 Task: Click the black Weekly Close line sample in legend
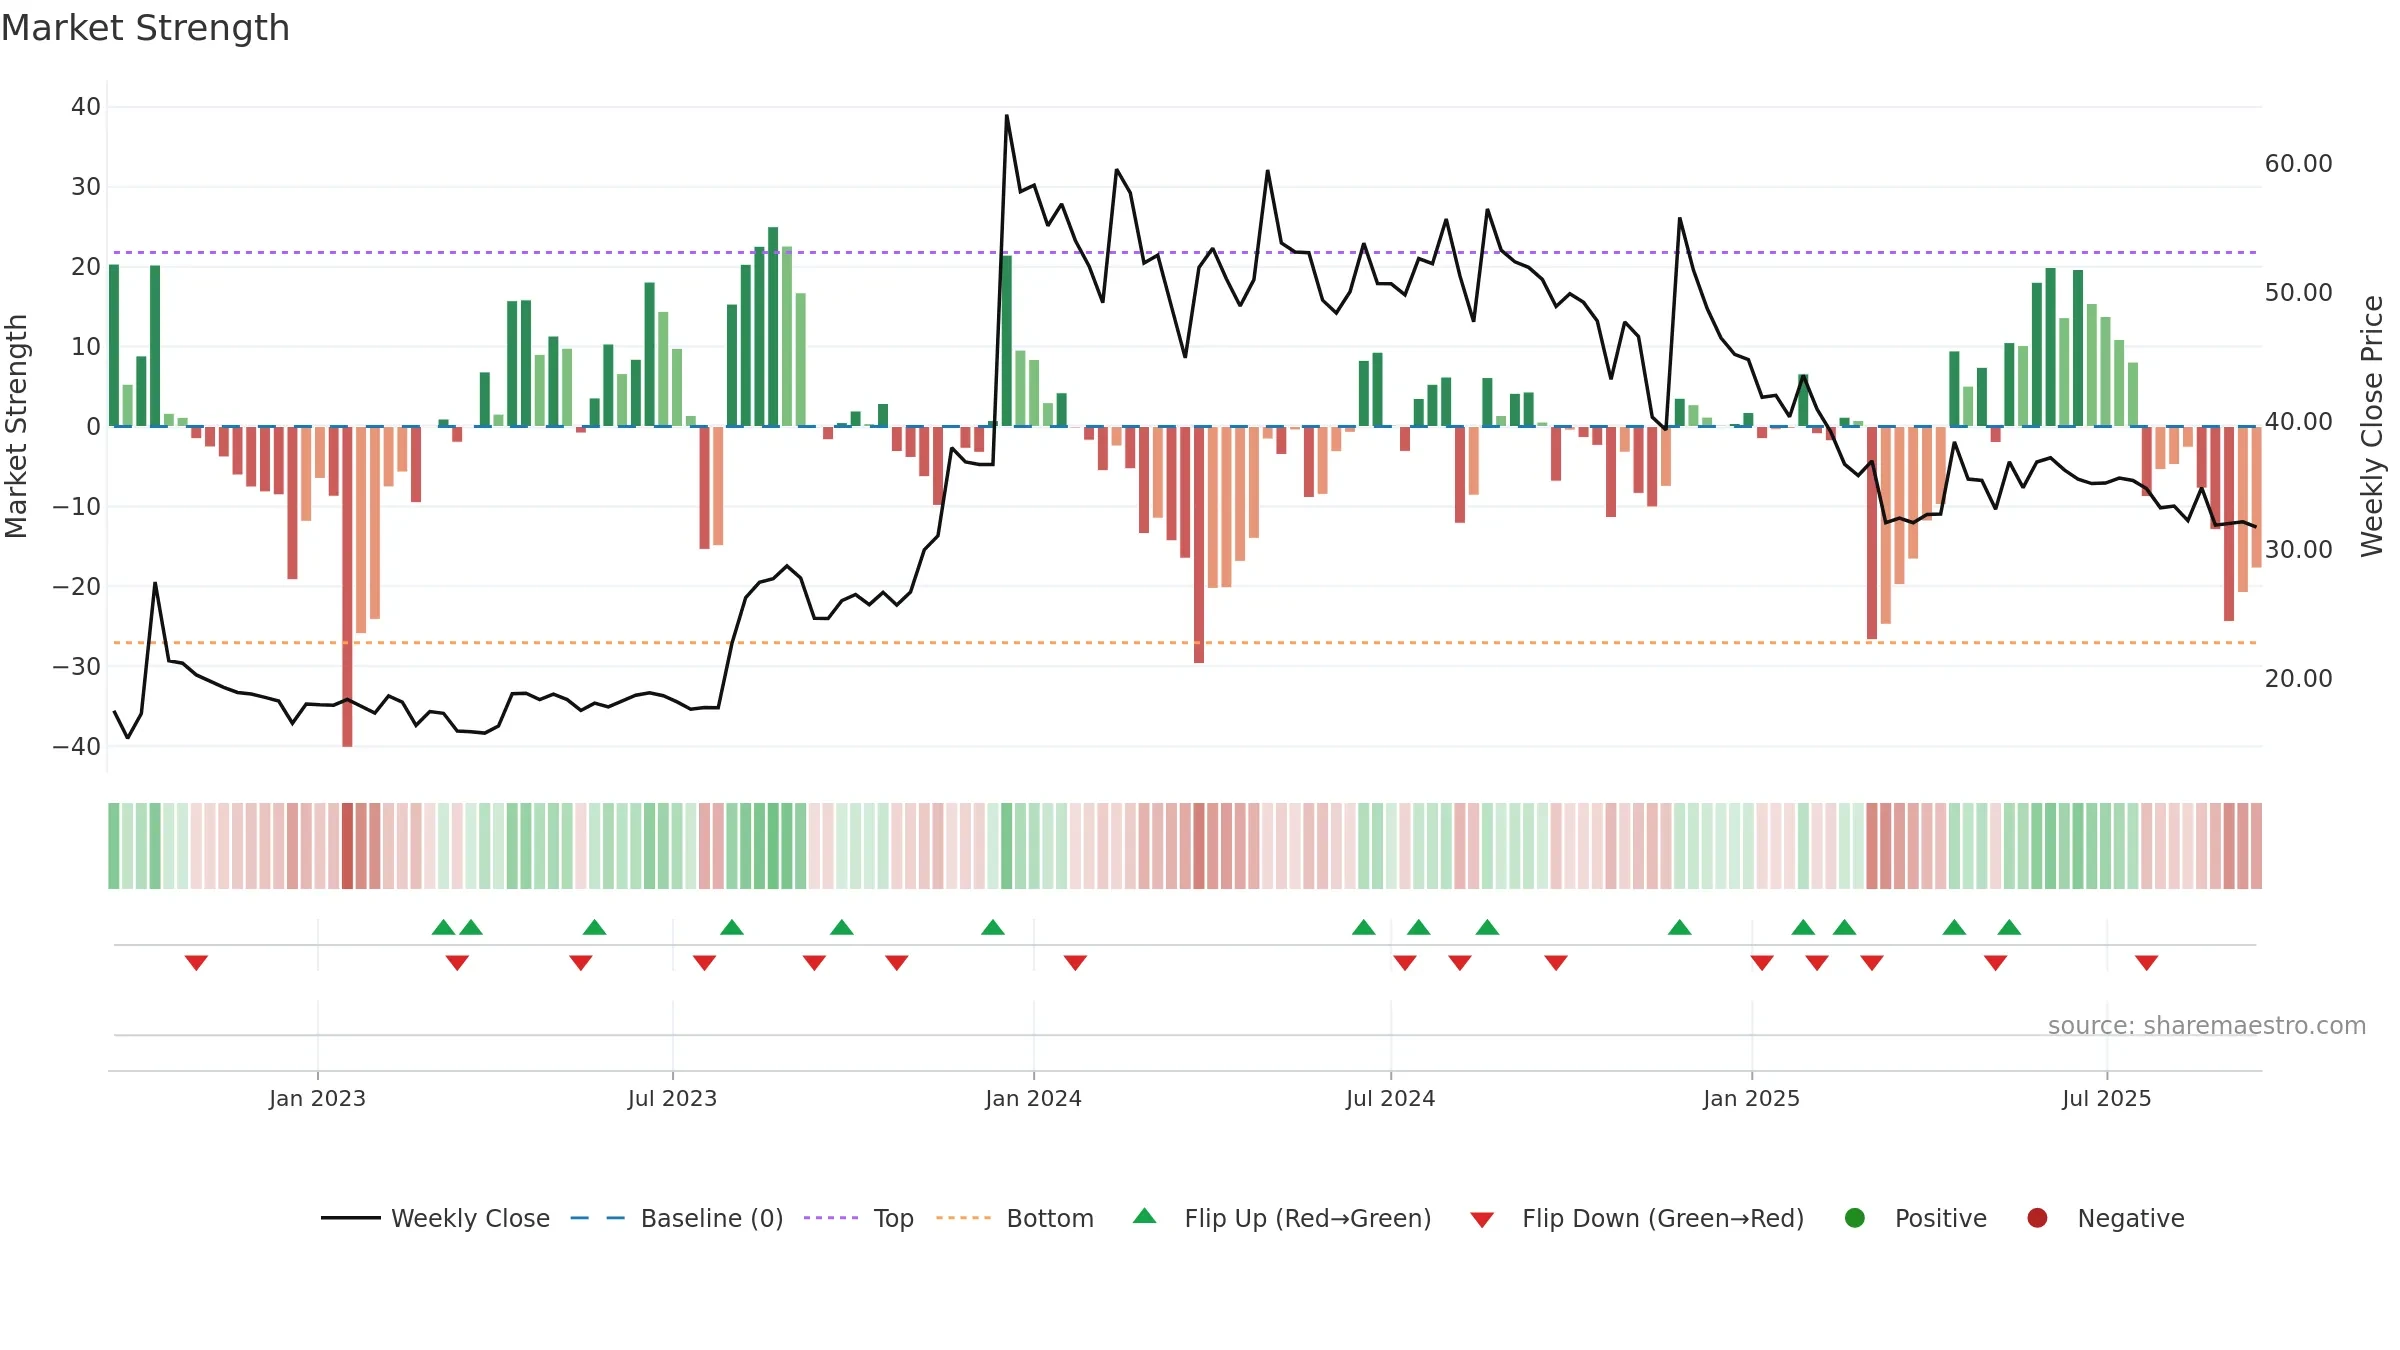(x=350, y=1218)
